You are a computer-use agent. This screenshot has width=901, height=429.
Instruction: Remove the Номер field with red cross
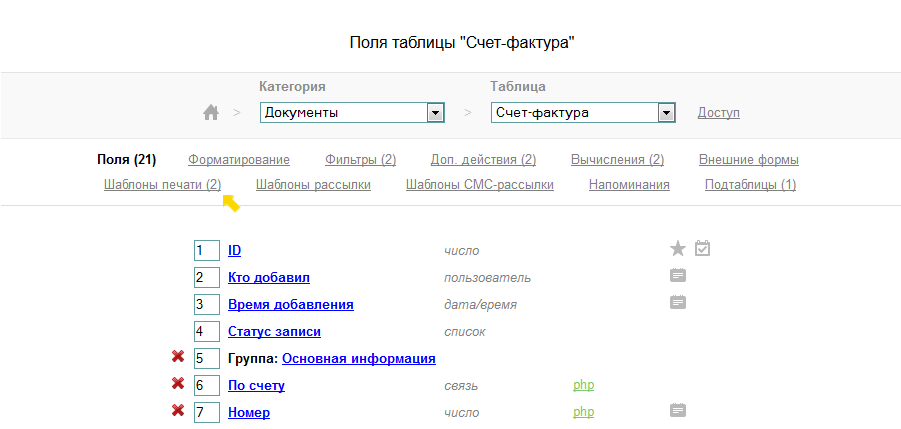click(x=178, y=411)
